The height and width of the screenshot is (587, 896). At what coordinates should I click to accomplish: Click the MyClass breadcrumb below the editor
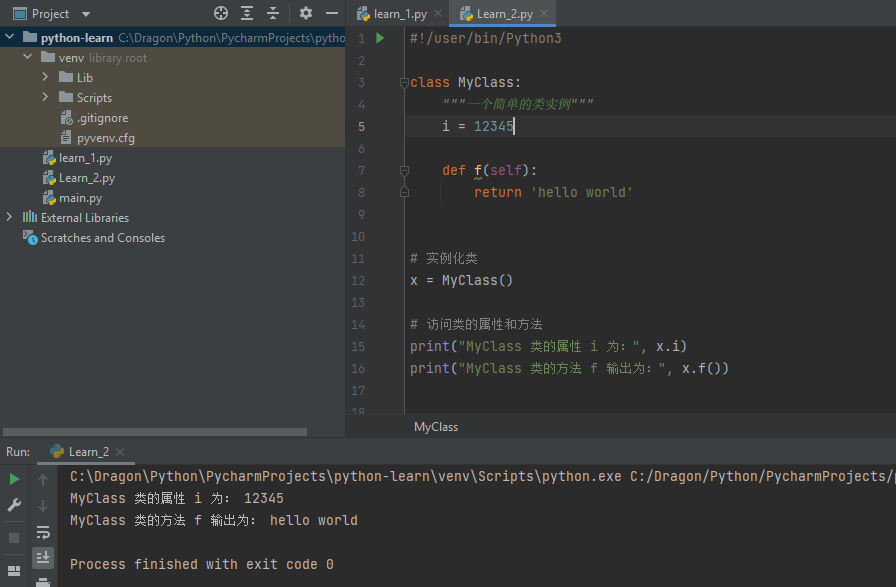click(435, 426)
